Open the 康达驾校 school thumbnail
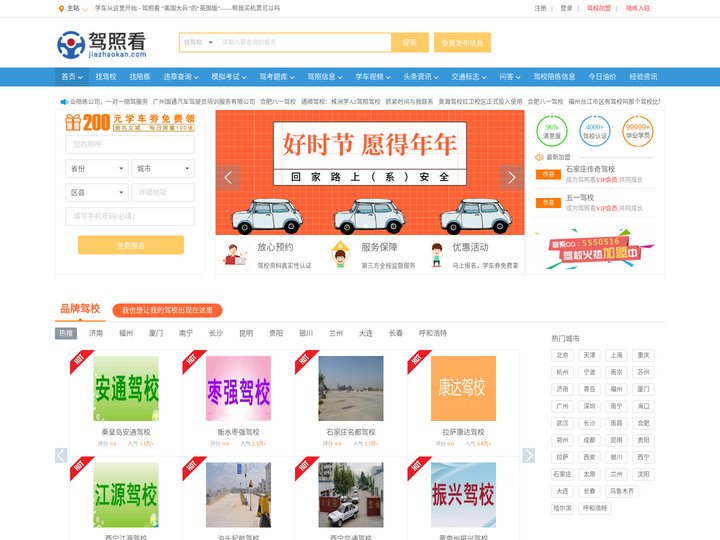 (x=463, y=388)
